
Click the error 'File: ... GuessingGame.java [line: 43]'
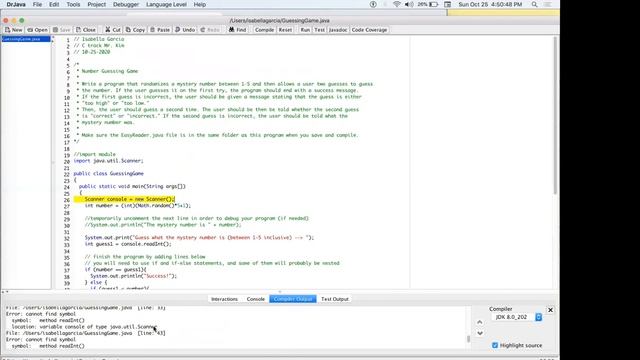click(85, 333)
